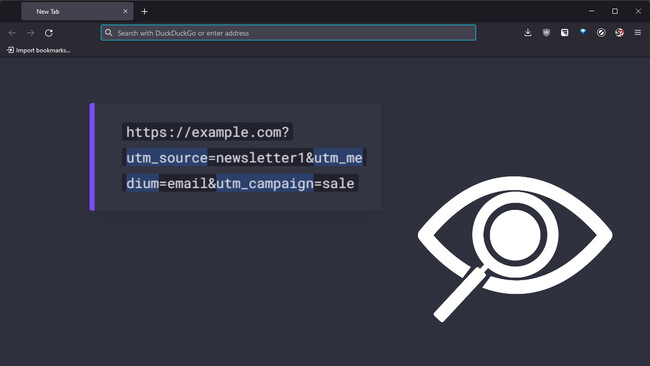This screenshot has width=650, height=366.
Task: Open the uBlock Origin shield extension
Action: [546, 32]
